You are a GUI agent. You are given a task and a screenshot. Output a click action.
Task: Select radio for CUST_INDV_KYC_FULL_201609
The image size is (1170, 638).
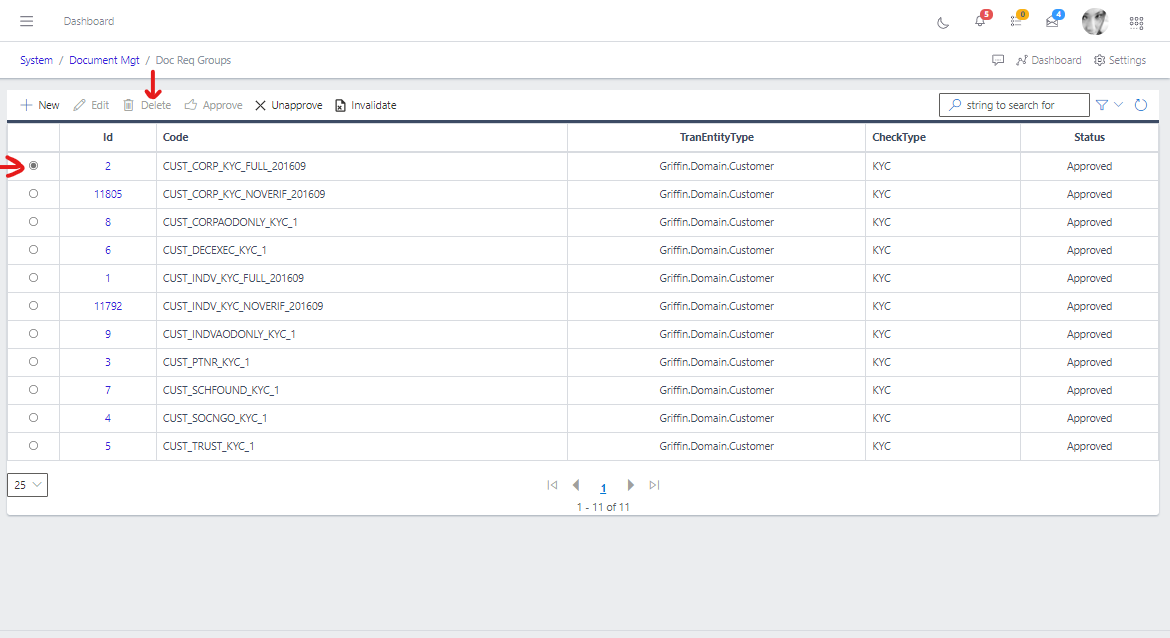click(x=34, y=278)
